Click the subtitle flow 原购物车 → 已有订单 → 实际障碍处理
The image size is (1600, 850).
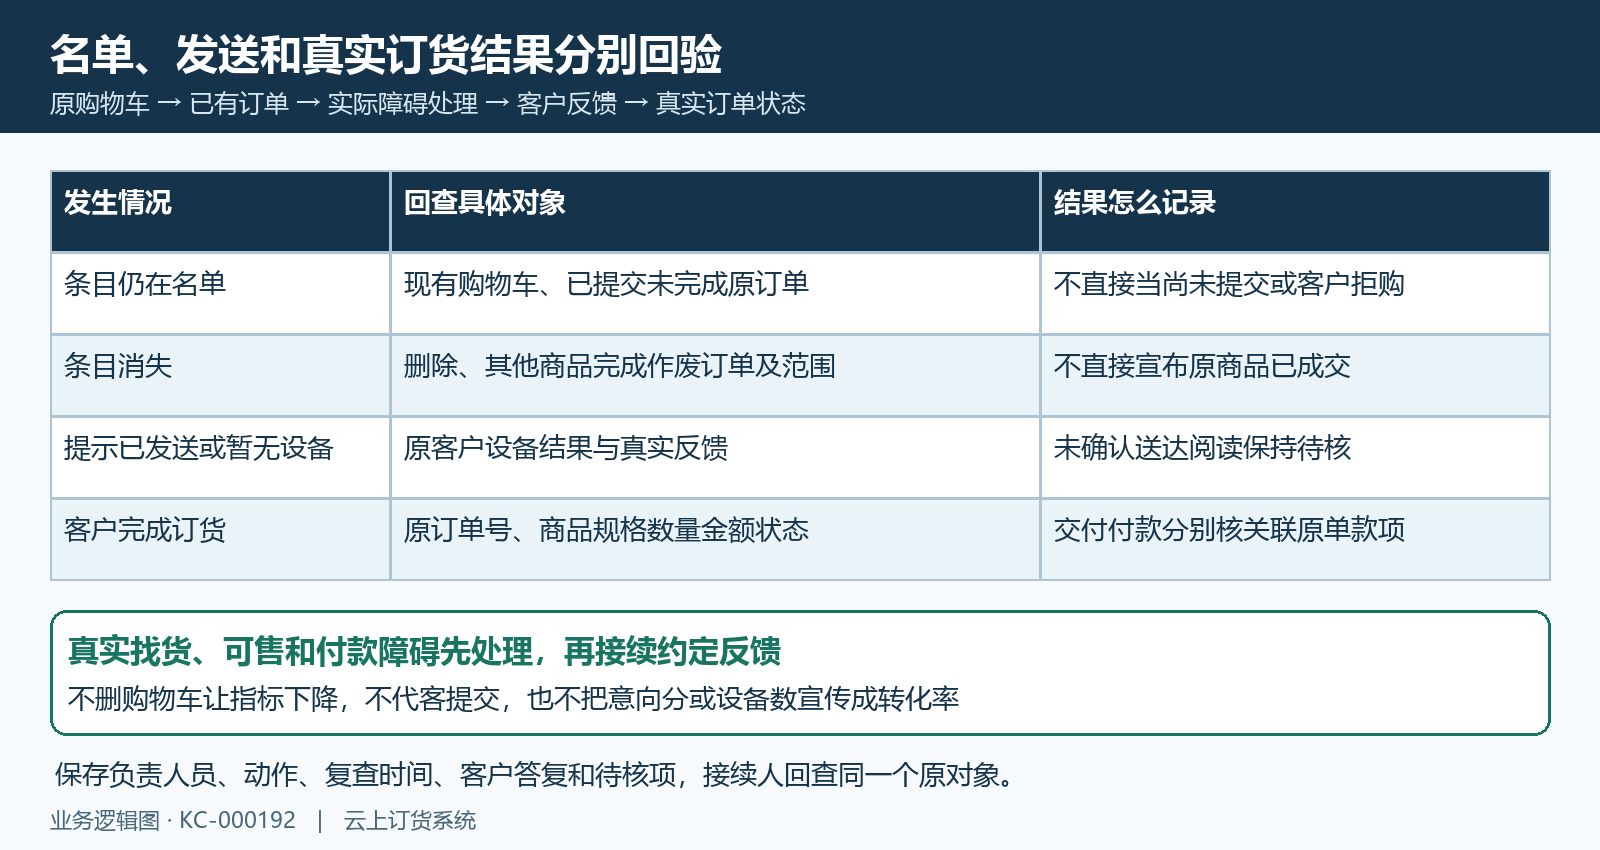pyautogui.click(x=264, y=104)
